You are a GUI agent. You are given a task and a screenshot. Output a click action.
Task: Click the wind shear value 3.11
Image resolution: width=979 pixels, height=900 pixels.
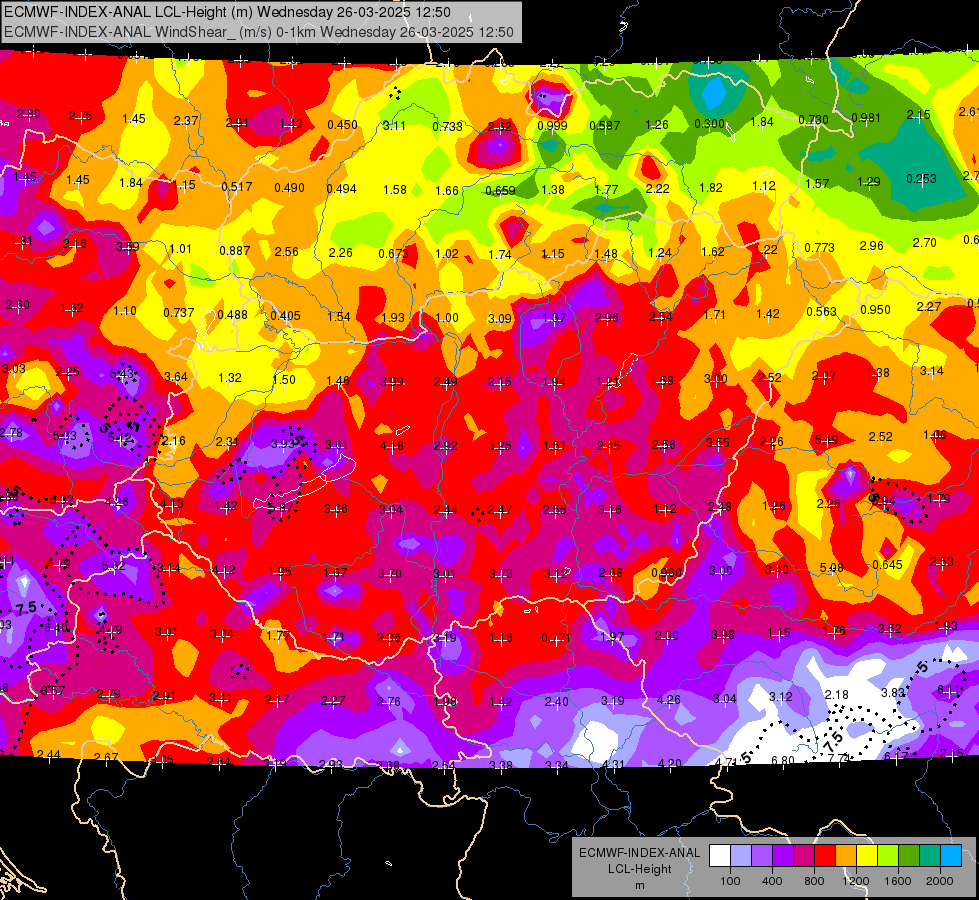[x=394, y=126]
